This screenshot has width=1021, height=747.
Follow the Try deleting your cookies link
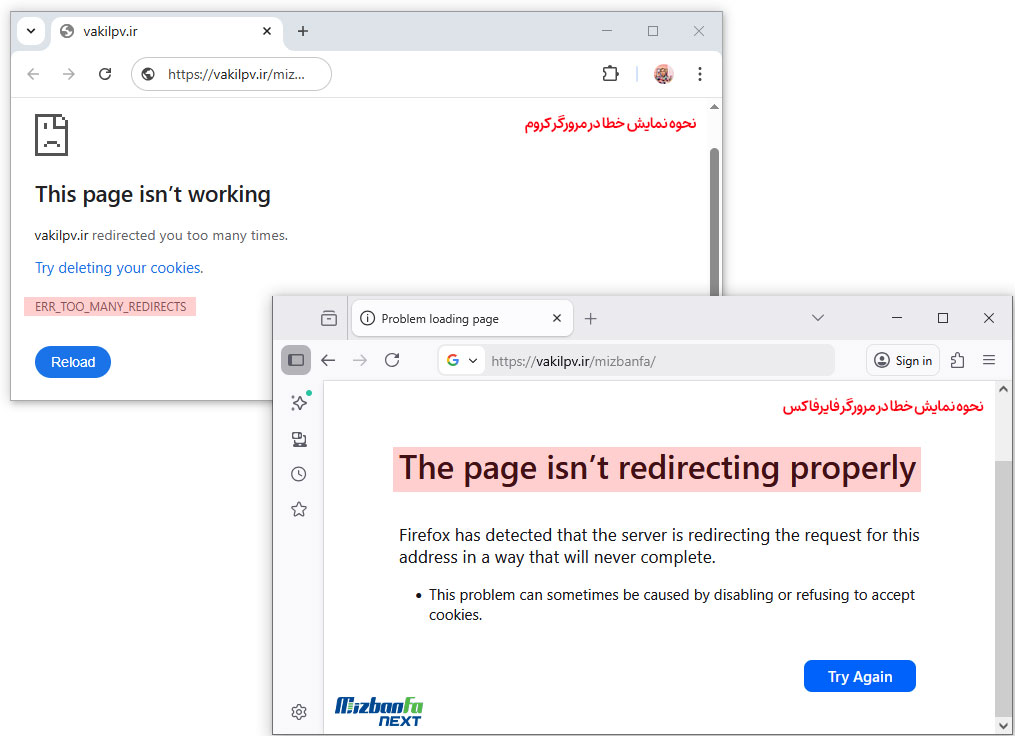[x=117, y=268]
